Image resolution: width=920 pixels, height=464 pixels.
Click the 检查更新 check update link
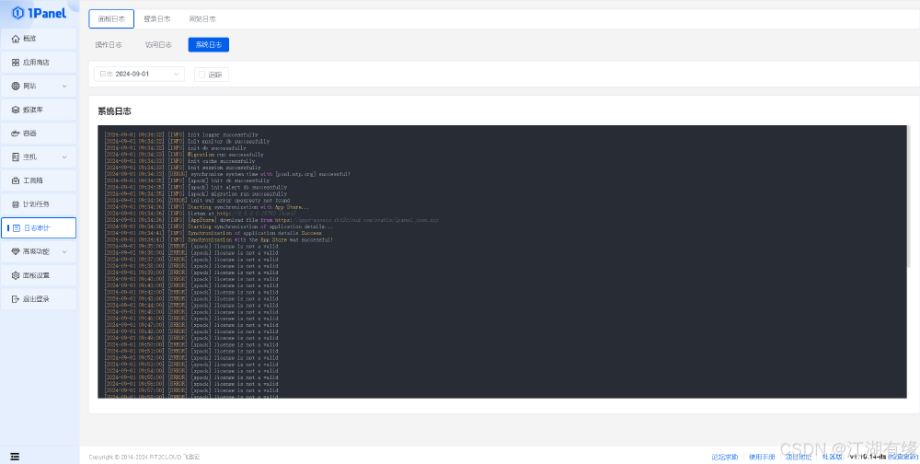coord(903,457)
